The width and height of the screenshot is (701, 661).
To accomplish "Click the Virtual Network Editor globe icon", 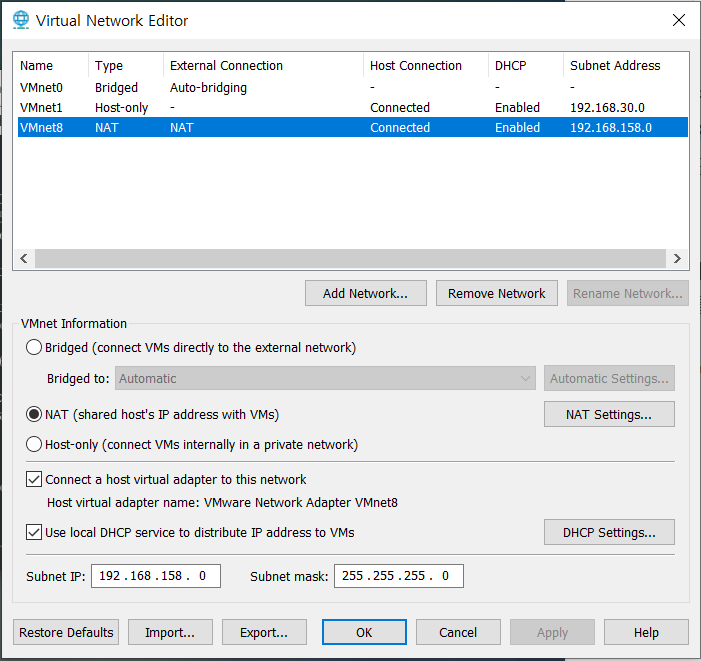I will 21,21.
